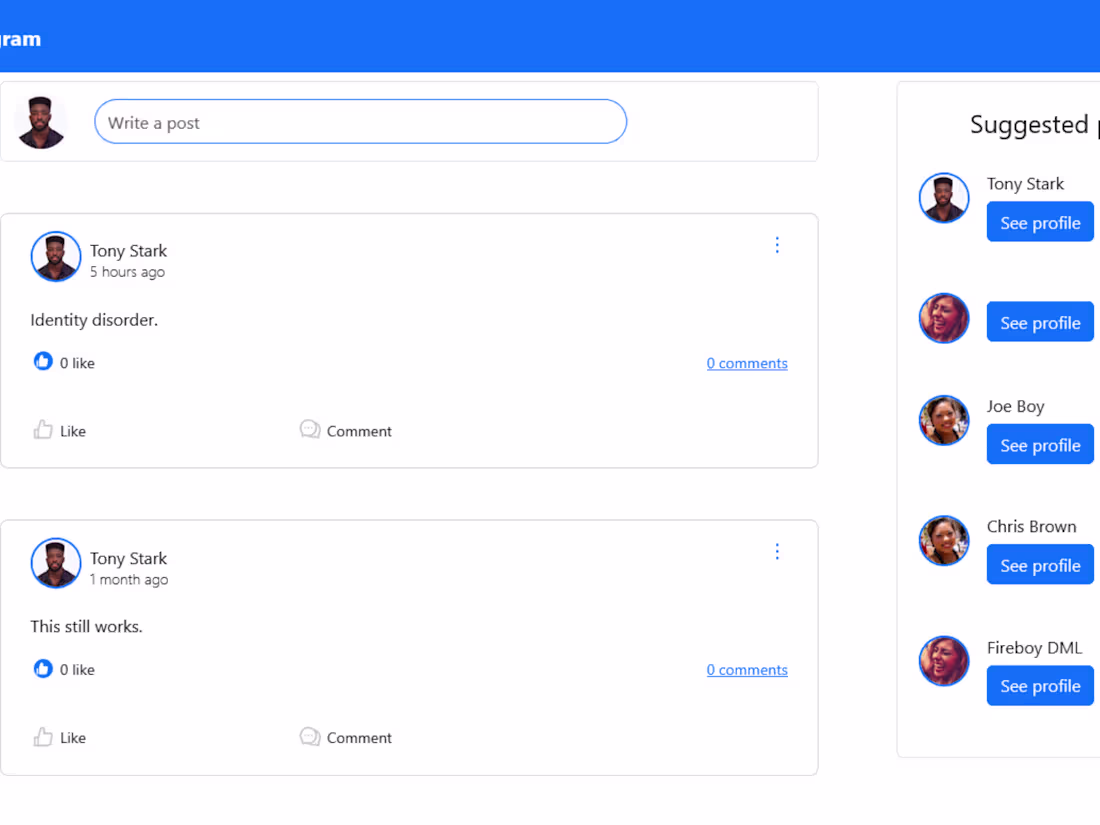Click thumbs-up Like icon on This still works post
The image size is (1100, 825).
(x=43, y=737)
